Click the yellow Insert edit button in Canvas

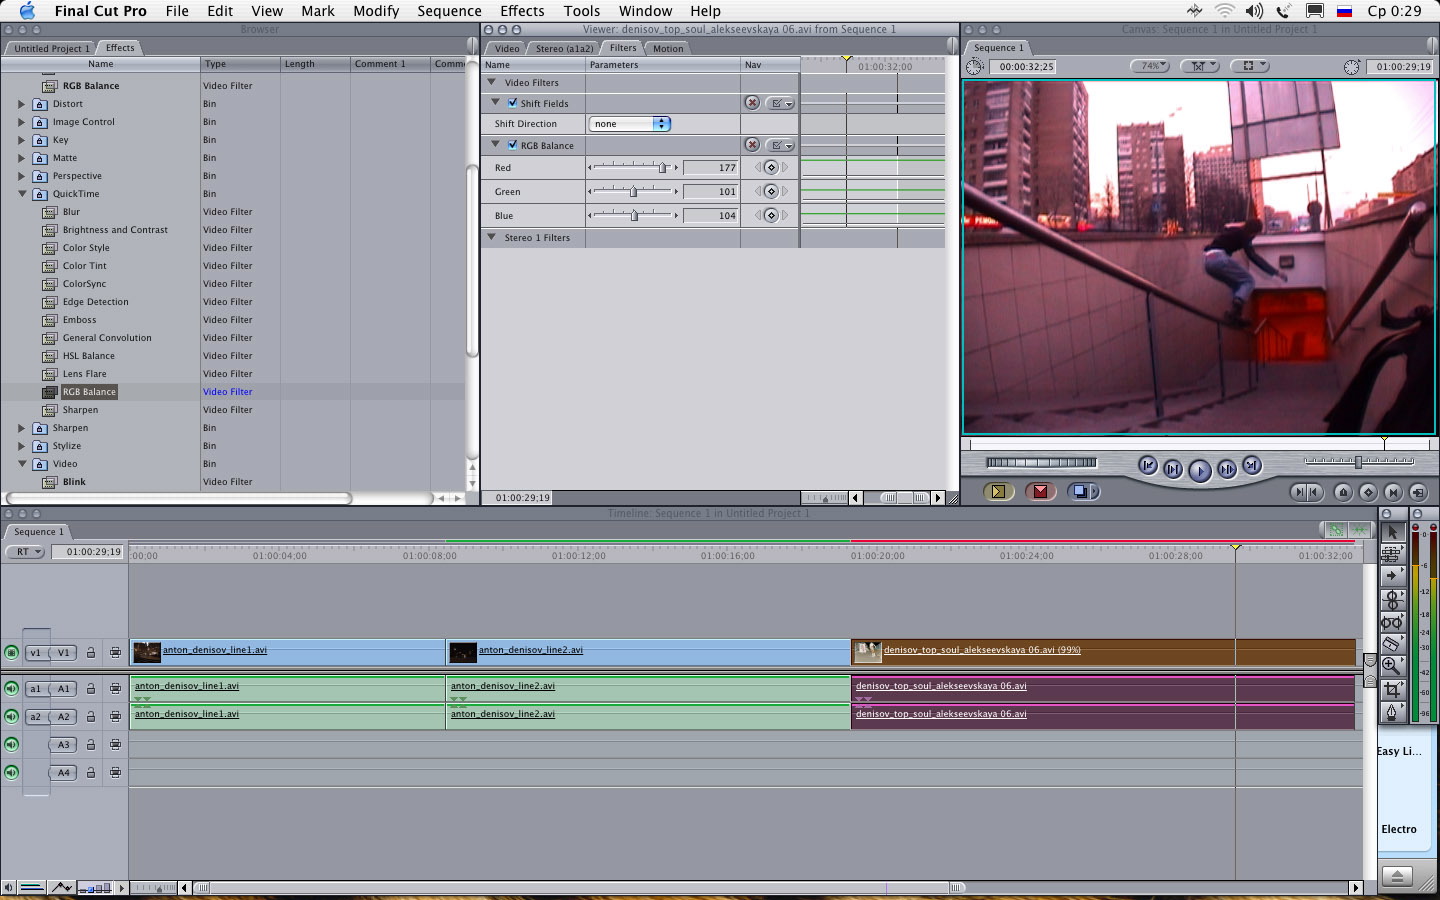(x=997, y=491)
